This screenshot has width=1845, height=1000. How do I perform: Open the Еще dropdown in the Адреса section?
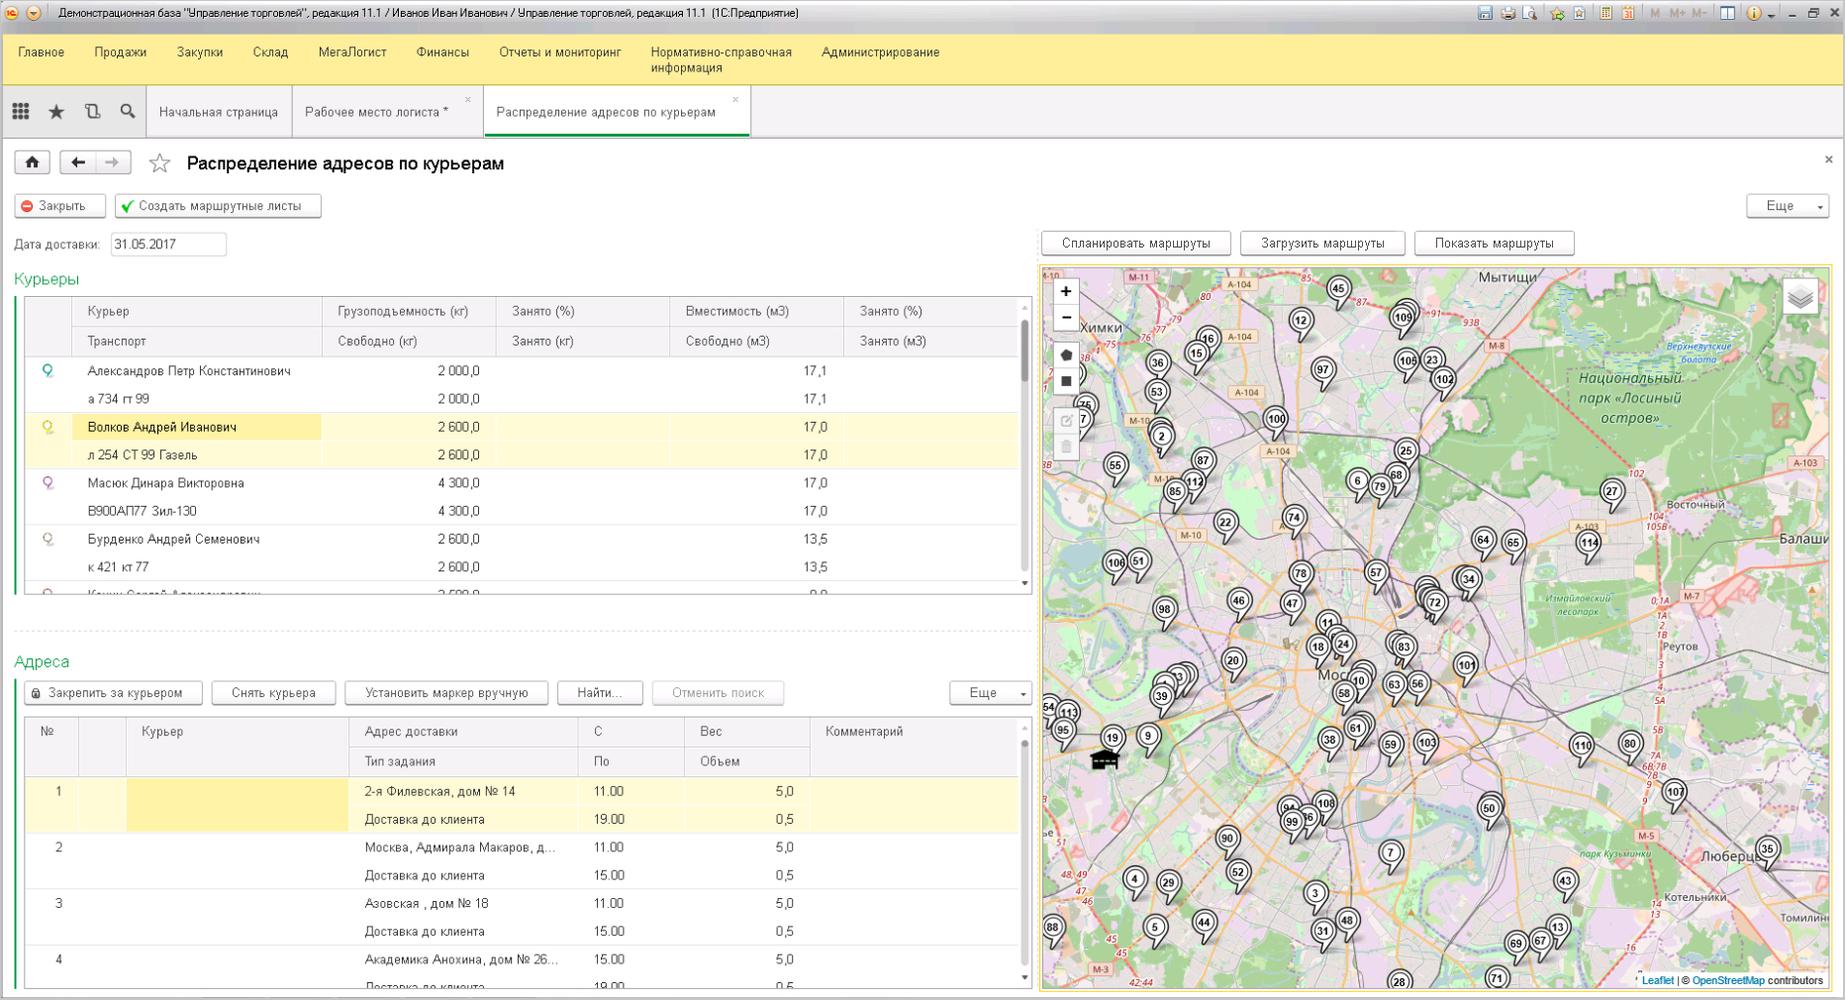pyautogui.click(x=990, y=692)
